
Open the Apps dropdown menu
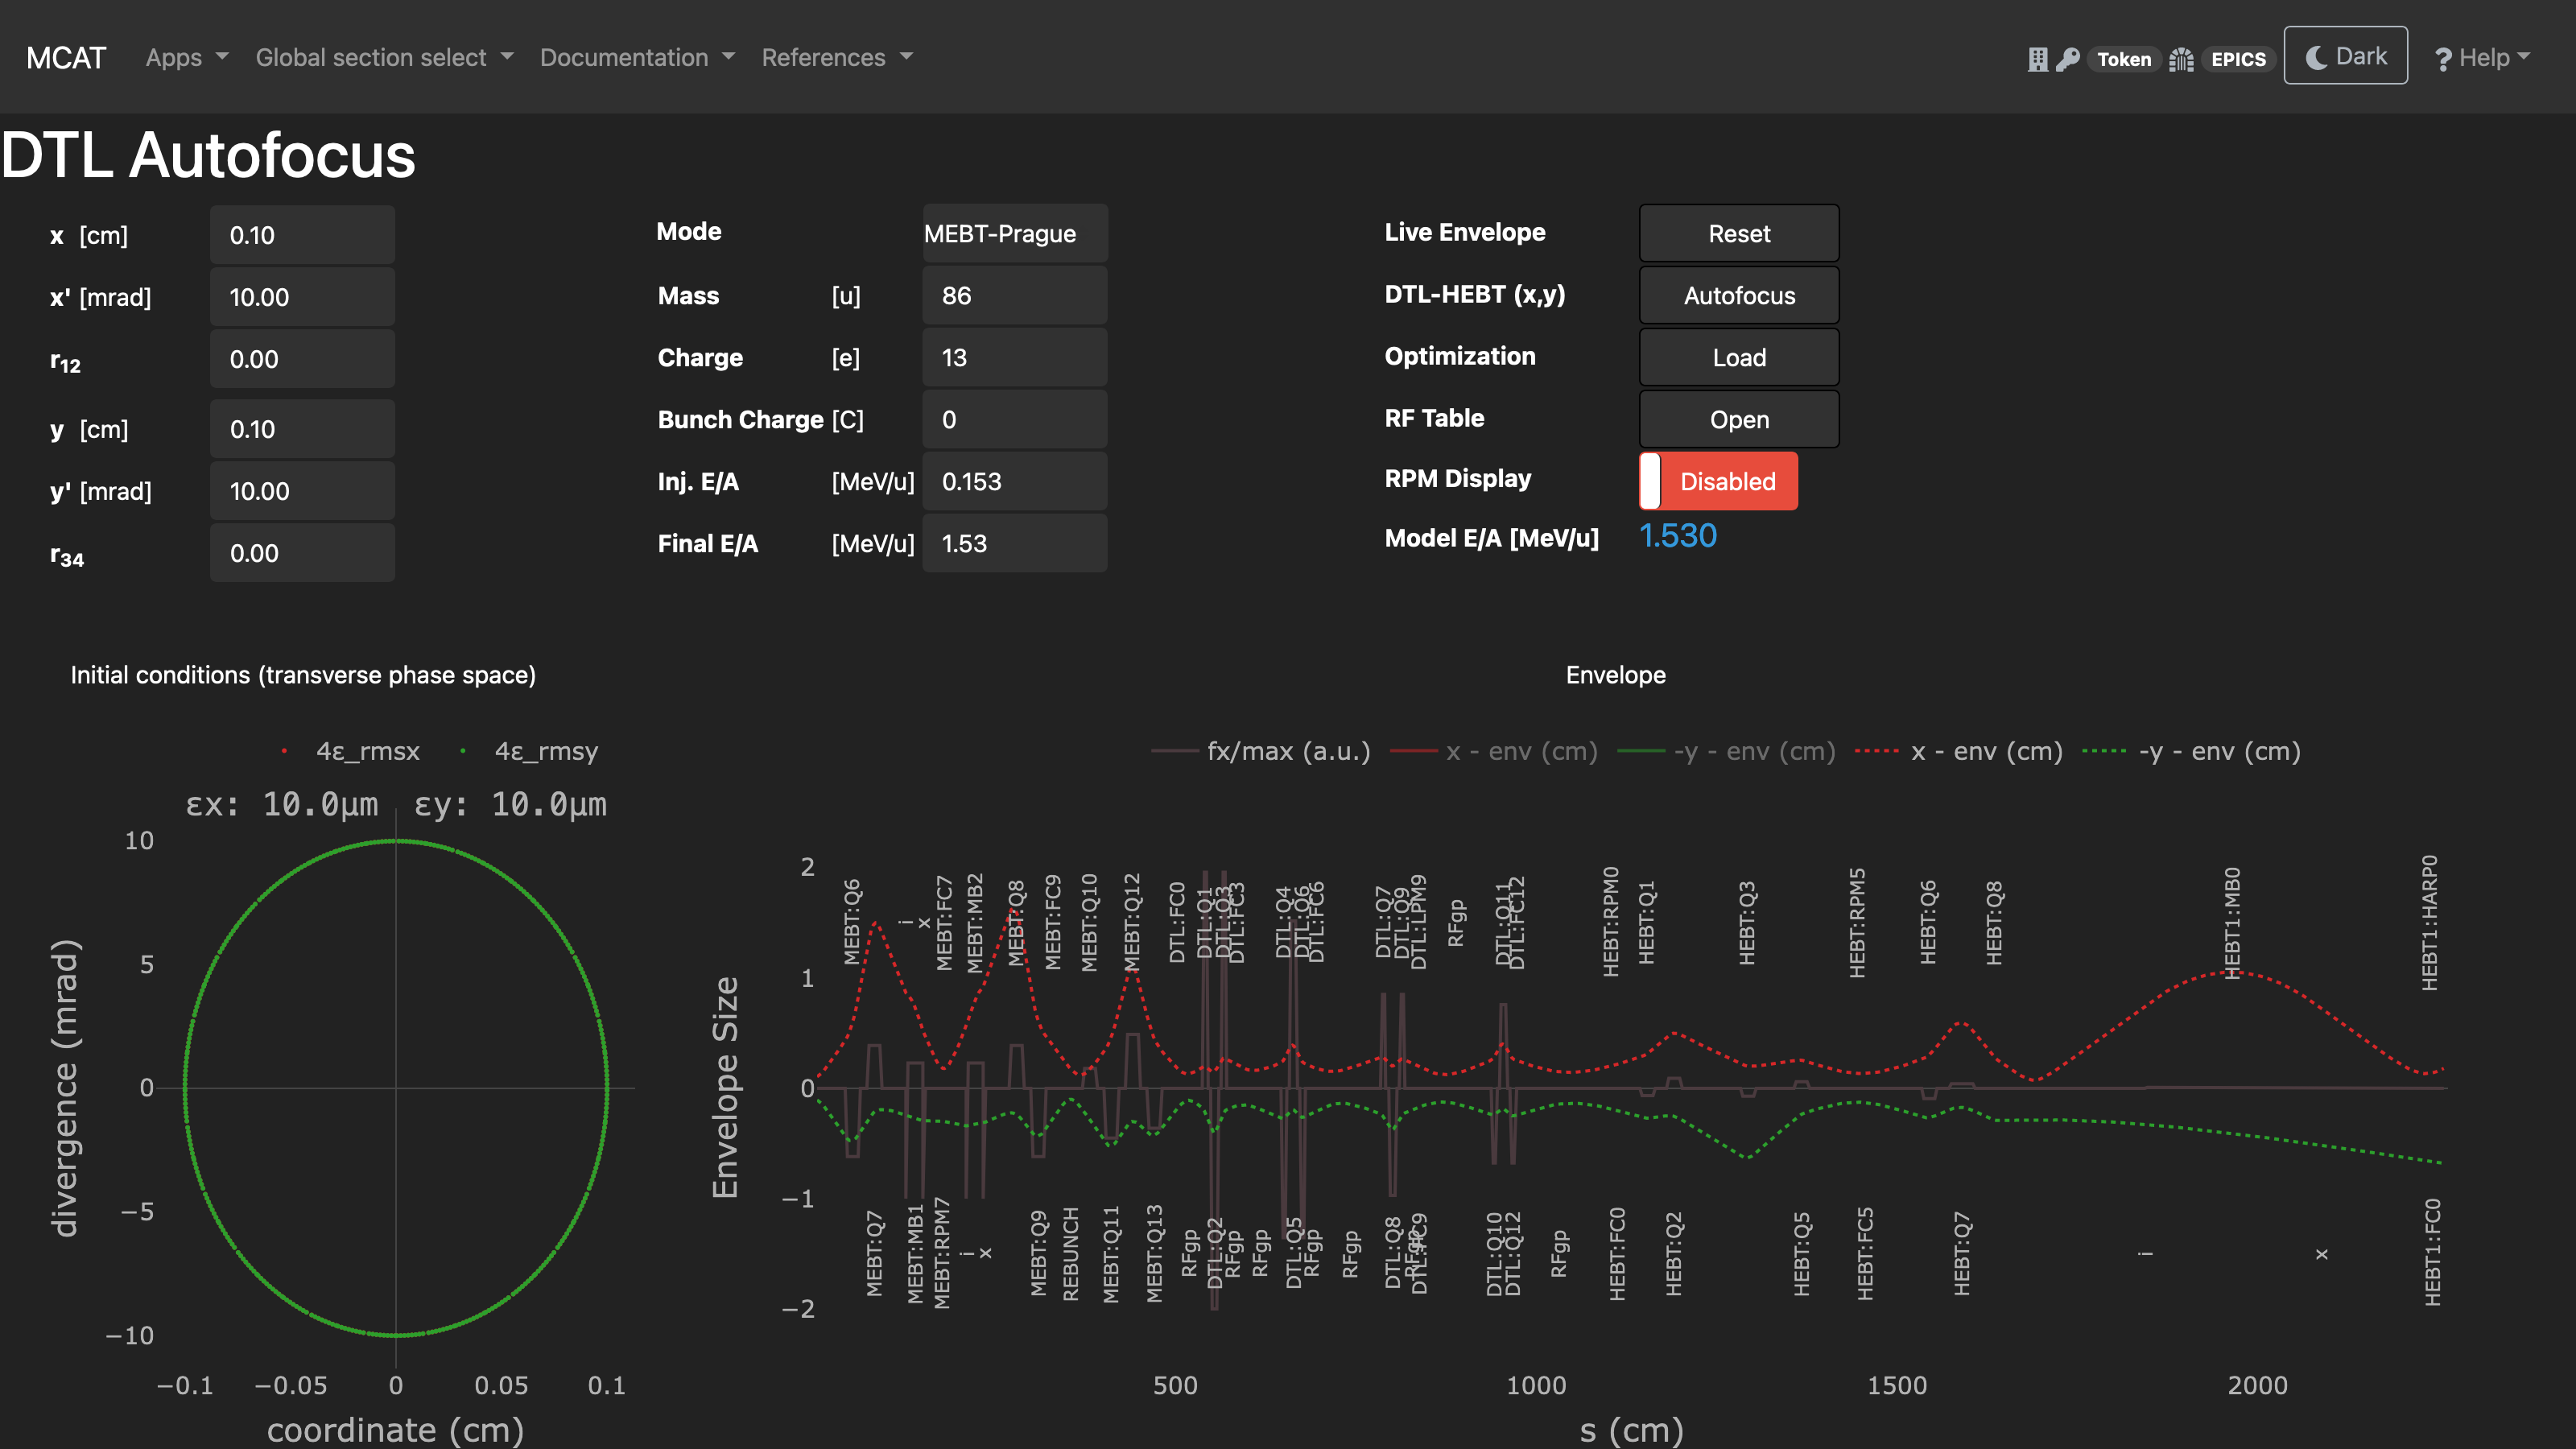187,57
